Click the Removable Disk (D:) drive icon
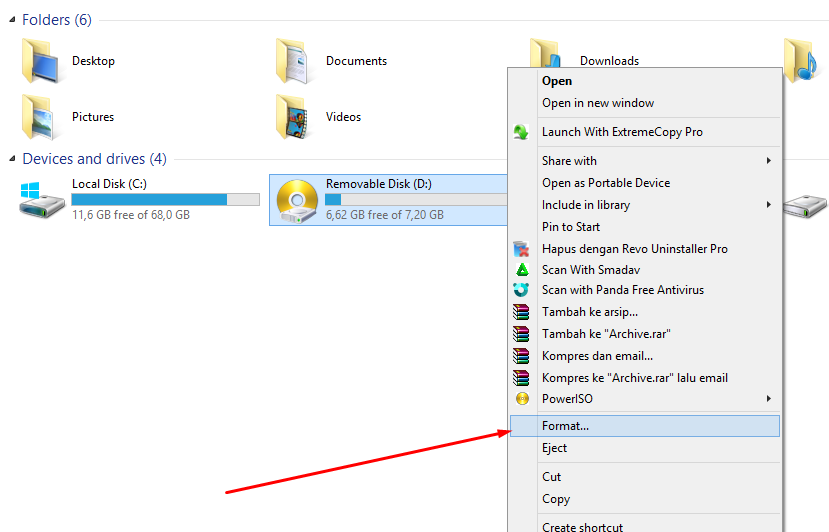This screenshot has width=829, height=532. pos(297,201)
